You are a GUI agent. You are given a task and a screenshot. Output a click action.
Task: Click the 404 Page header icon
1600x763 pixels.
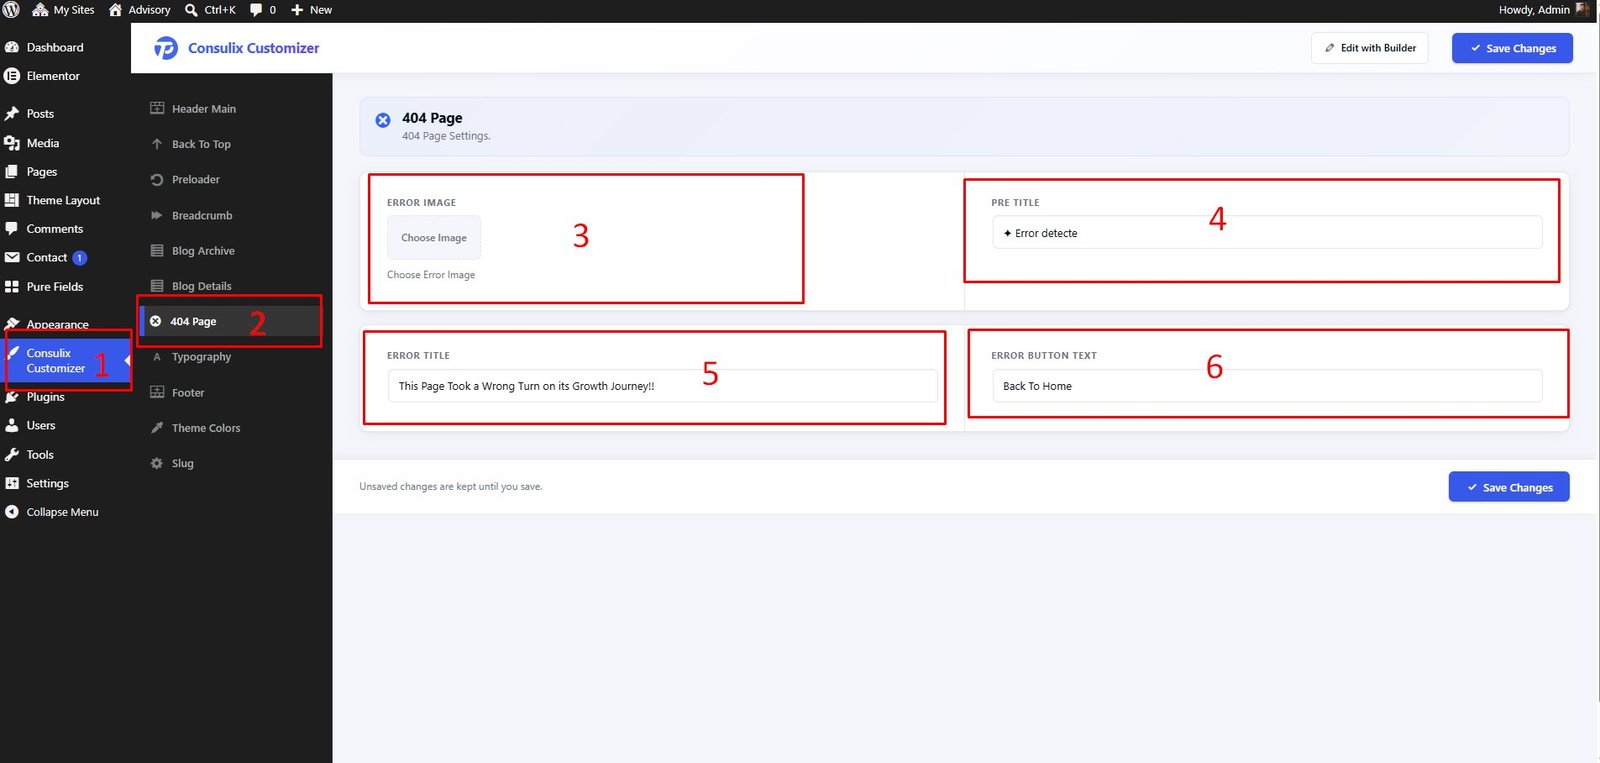coord(383,120)
